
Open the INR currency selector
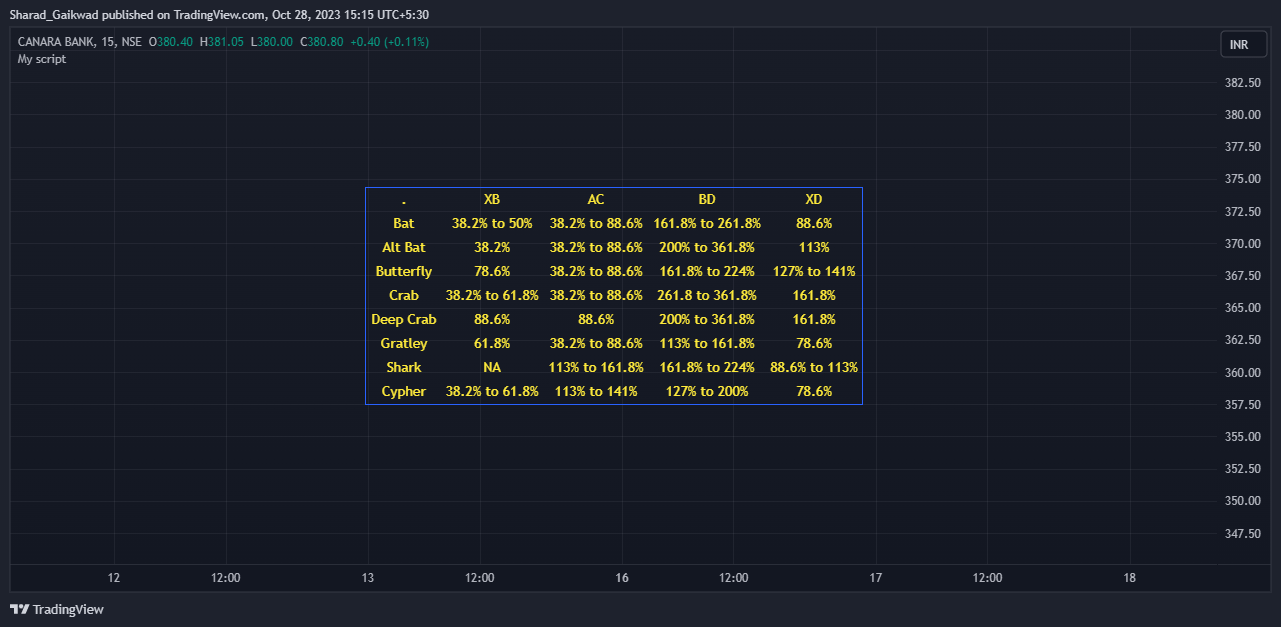tap(1239, 45)
